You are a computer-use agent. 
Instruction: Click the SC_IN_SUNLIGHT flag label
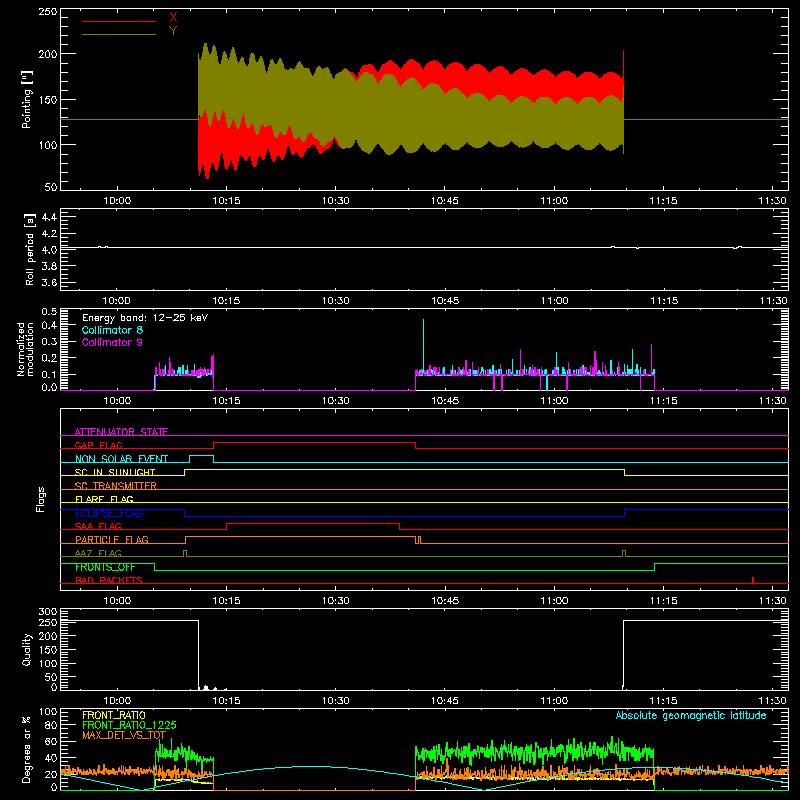point(115,472)
